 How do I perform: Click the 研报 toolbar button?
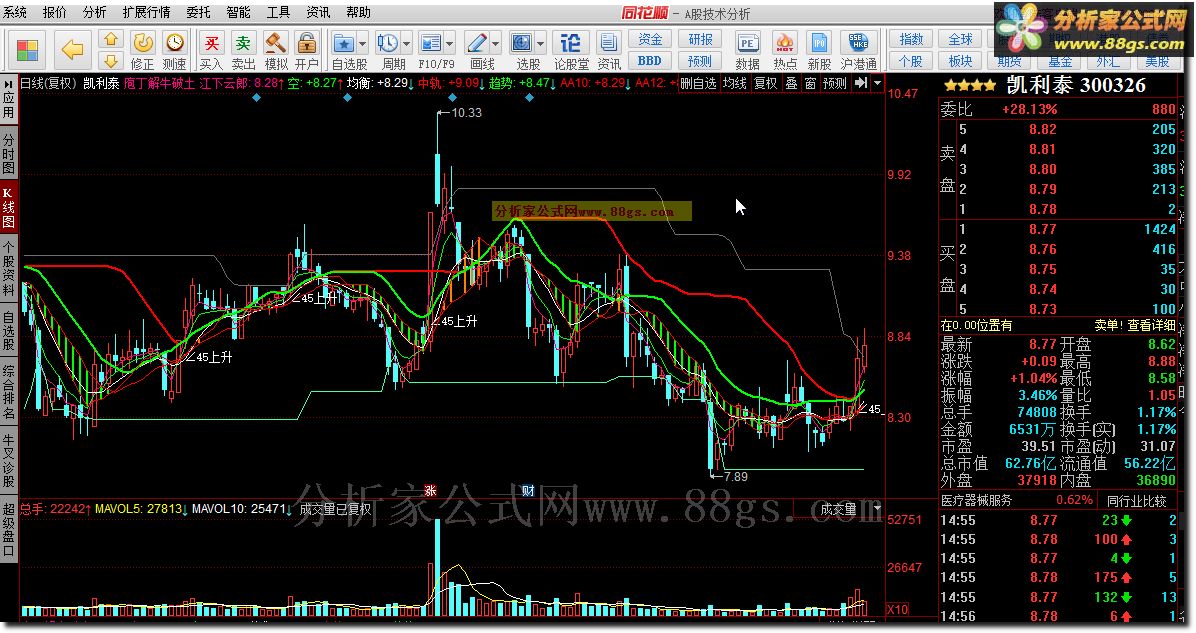700,40
